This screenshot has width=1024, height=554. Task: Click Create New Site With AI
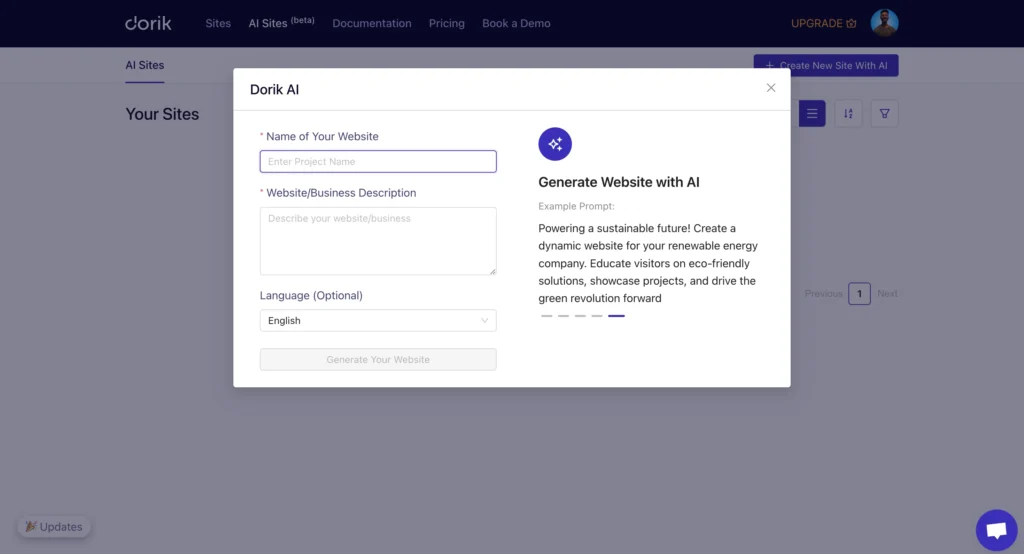(826, 65)
